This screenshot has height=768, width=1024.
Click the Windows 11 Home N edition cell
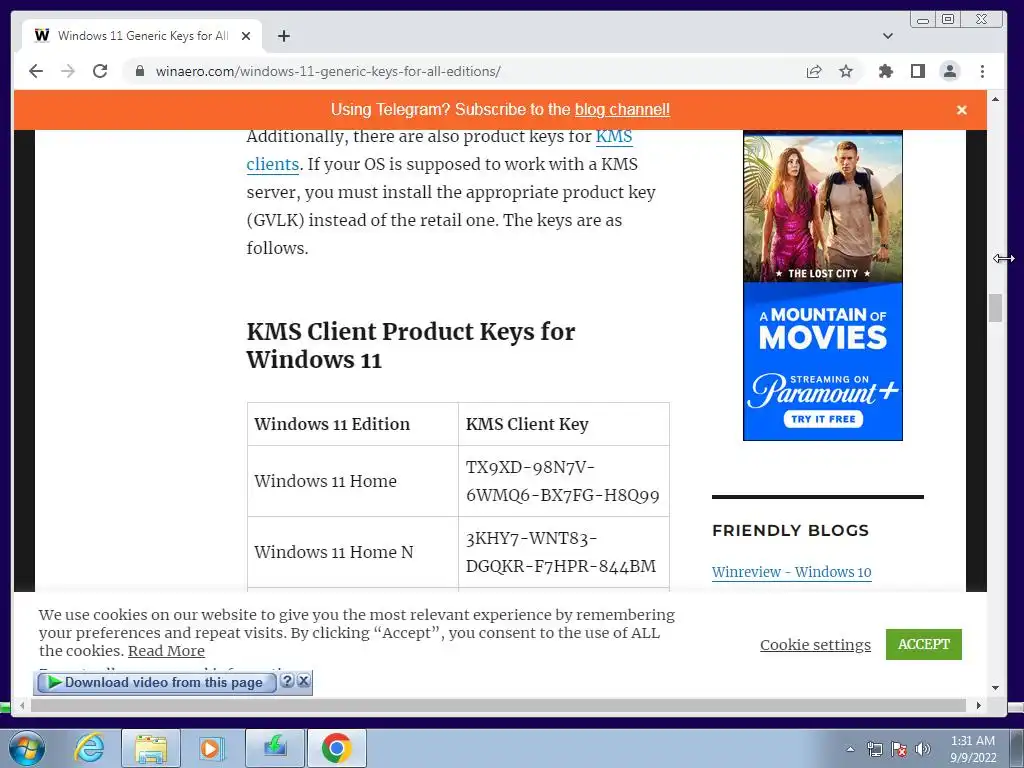[353, 552]
